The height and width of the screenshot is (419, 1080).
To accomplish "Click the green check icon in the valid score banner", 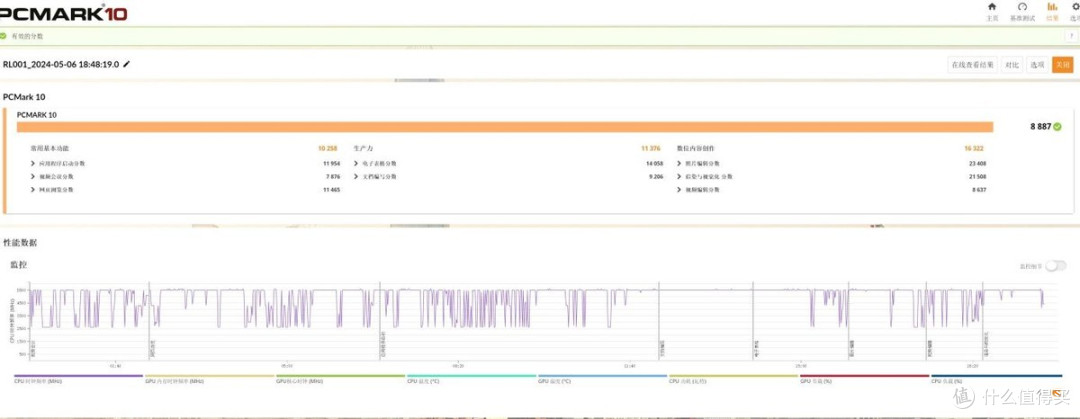I will point(3,35).
